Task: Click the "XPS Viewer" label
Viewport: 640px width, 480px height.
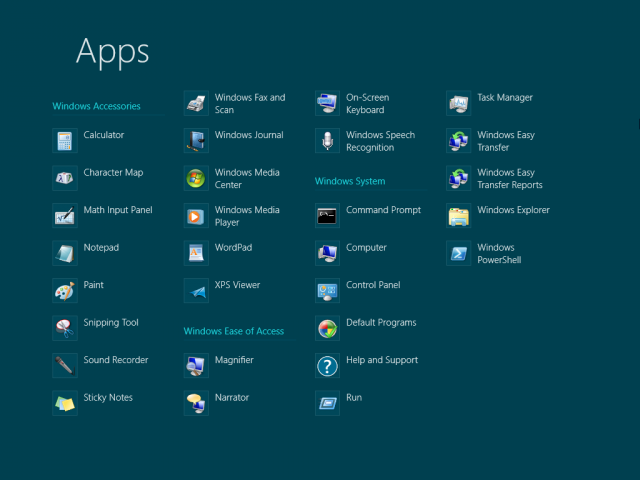Action: (238, 285)
